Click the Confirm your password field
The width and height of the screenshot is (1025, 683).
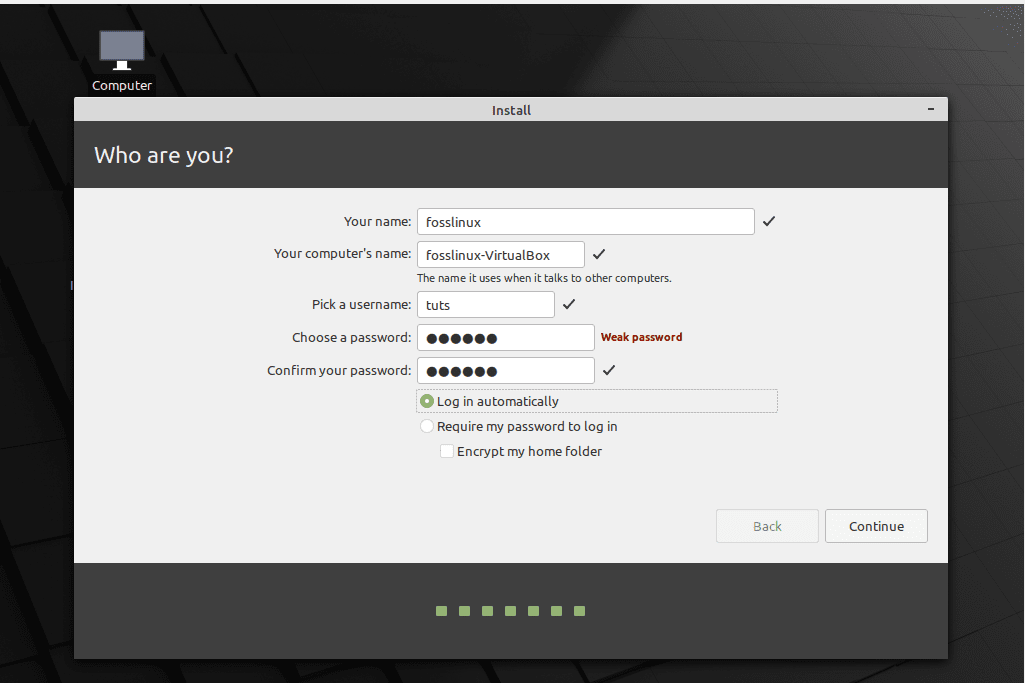click(505, 370)
